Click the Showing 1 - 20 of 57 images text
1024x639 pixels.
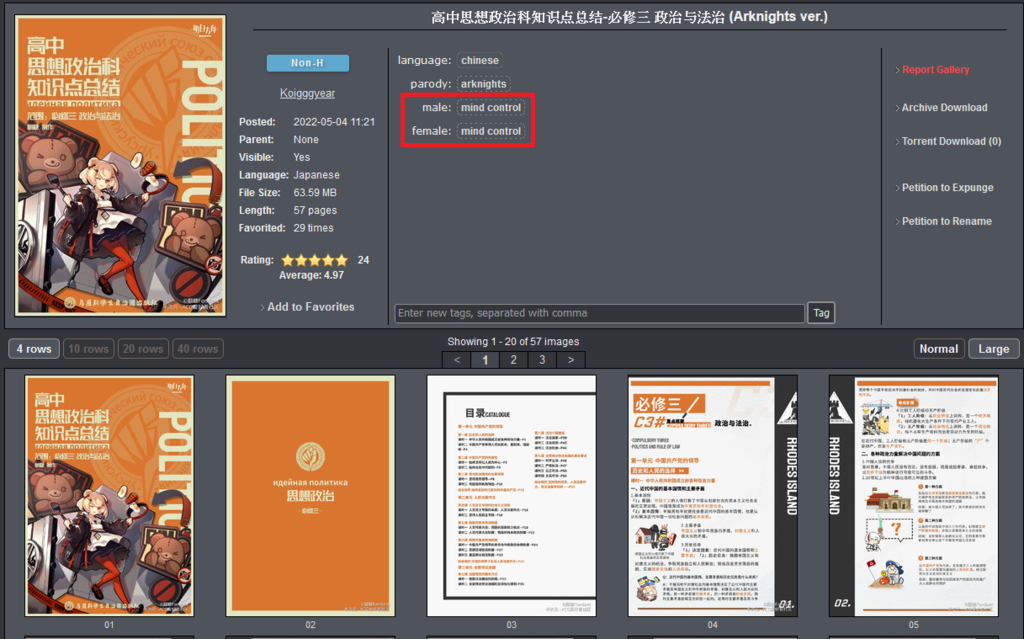click(513, 342)
